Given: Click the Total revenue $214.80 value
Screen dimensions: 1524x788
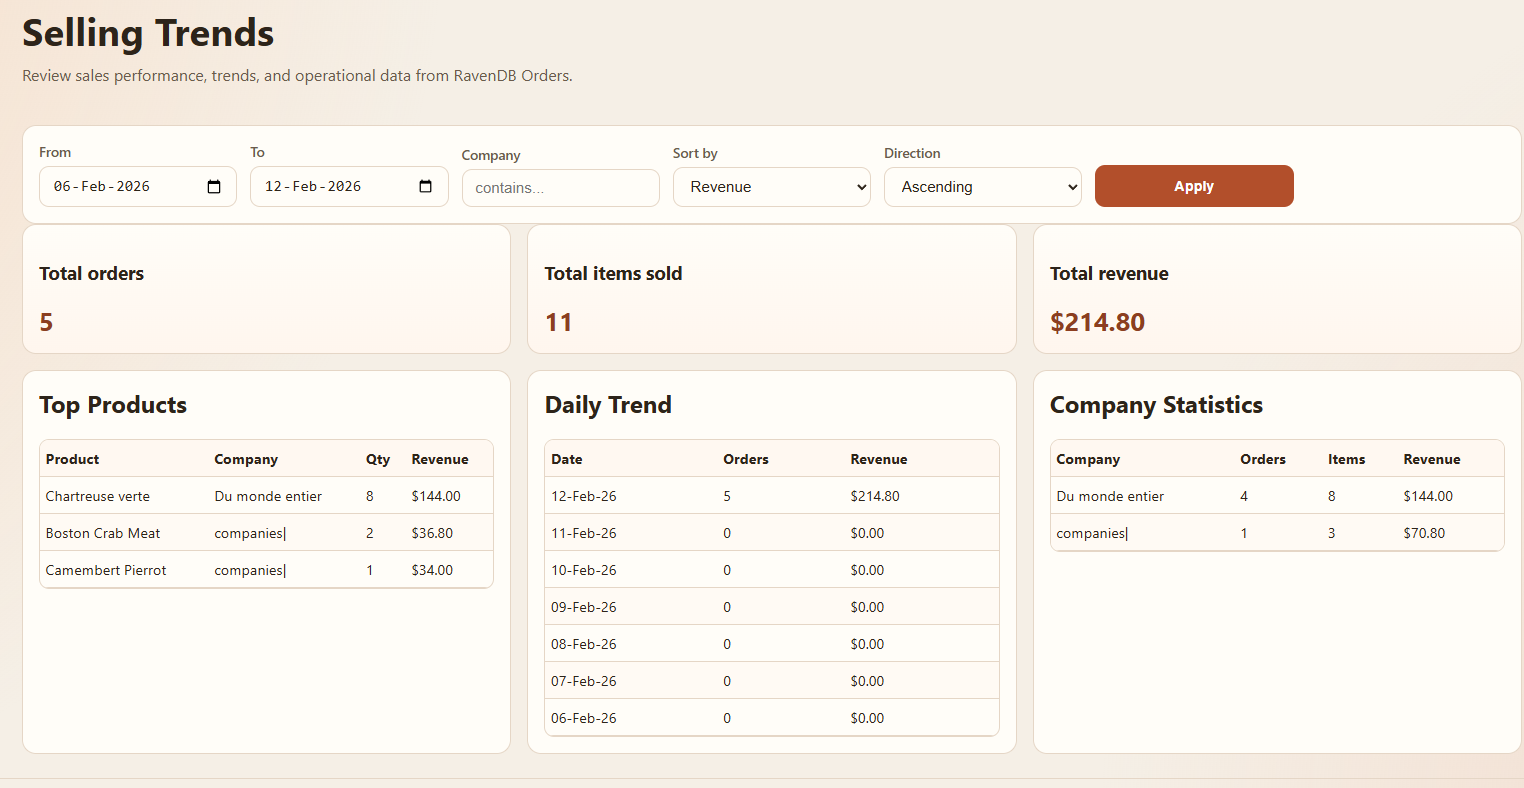Looking at the screenshot, I should click(1097, 322).
